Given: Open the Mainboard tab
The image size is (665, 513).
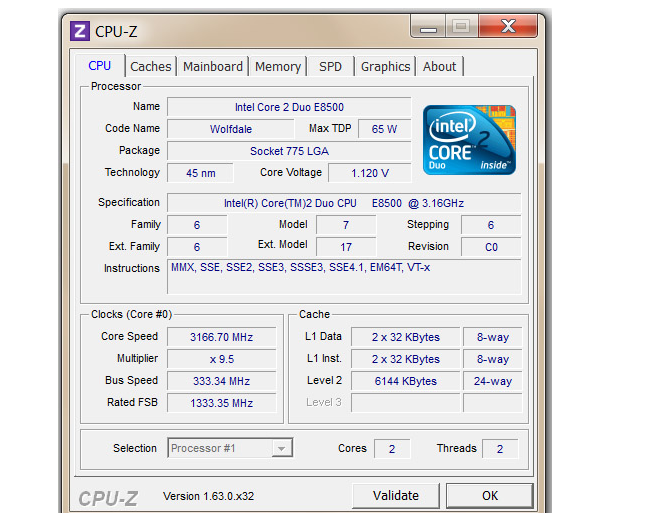Looking at the screenshot, I should point(213,67).
